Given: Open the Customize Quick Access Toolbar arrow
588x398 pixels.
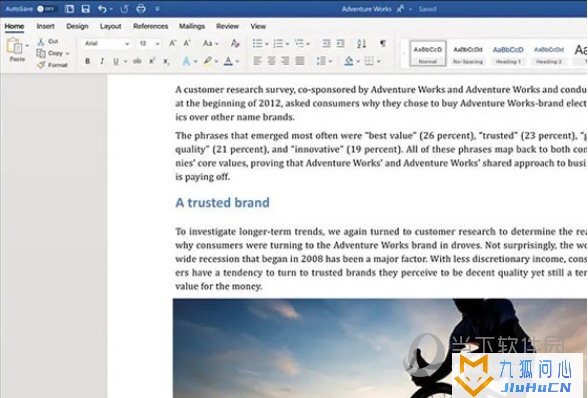Looking at the screenshot, I should click(x=157, y=9).
